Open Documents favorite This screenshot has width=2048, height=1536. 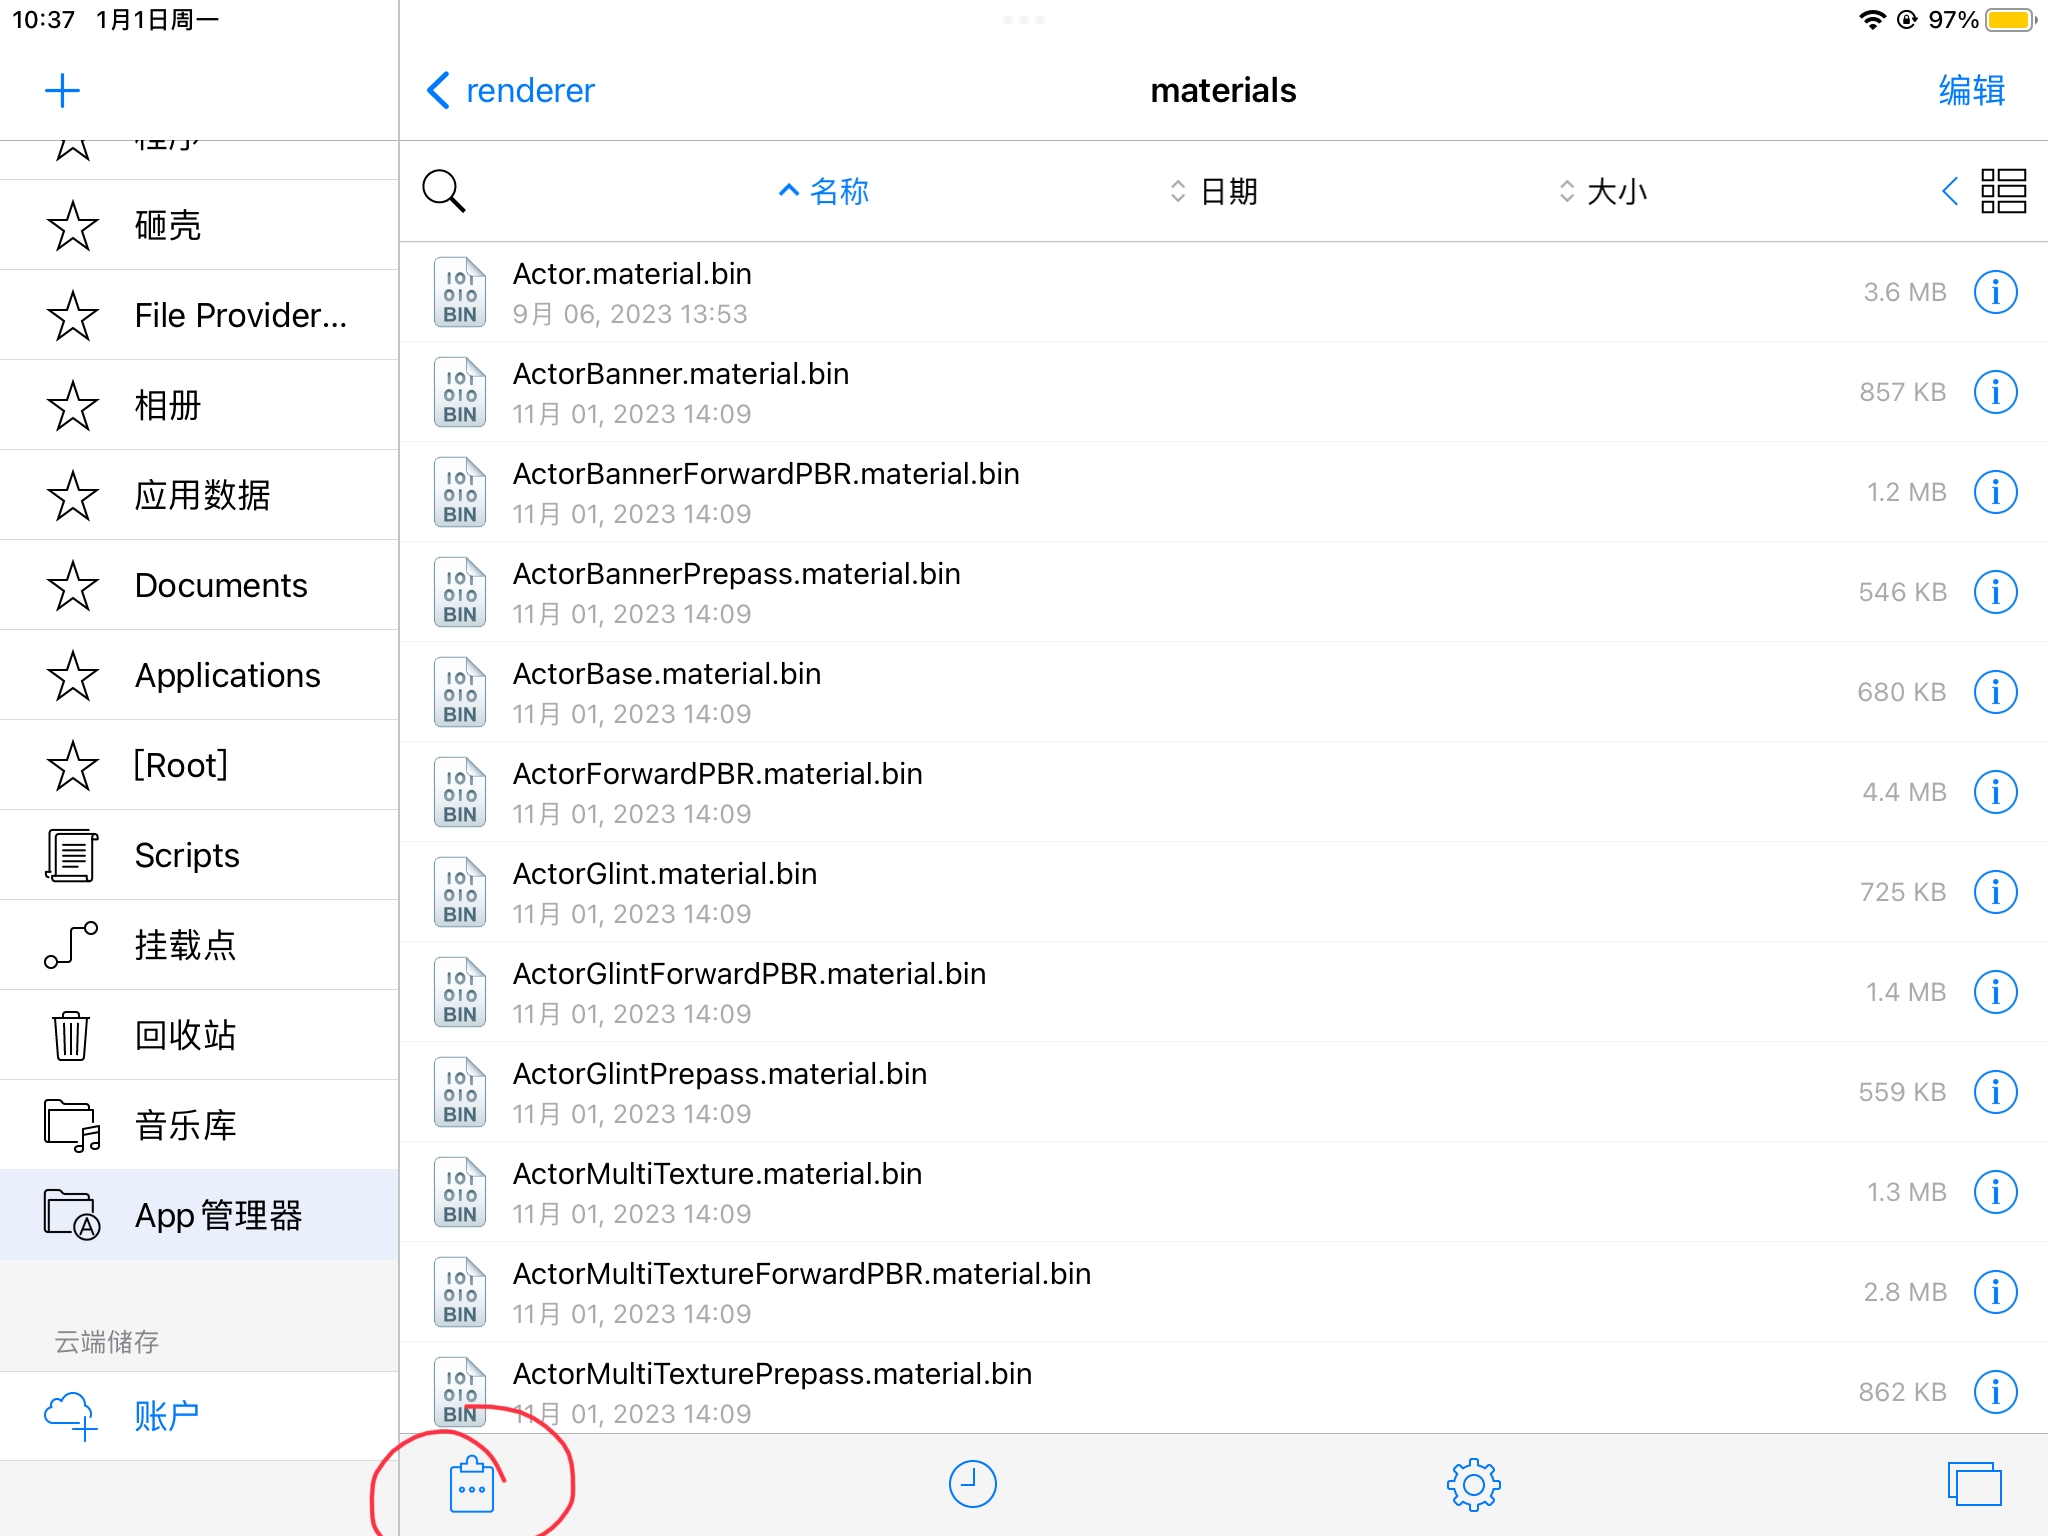(x=199, y=585)
